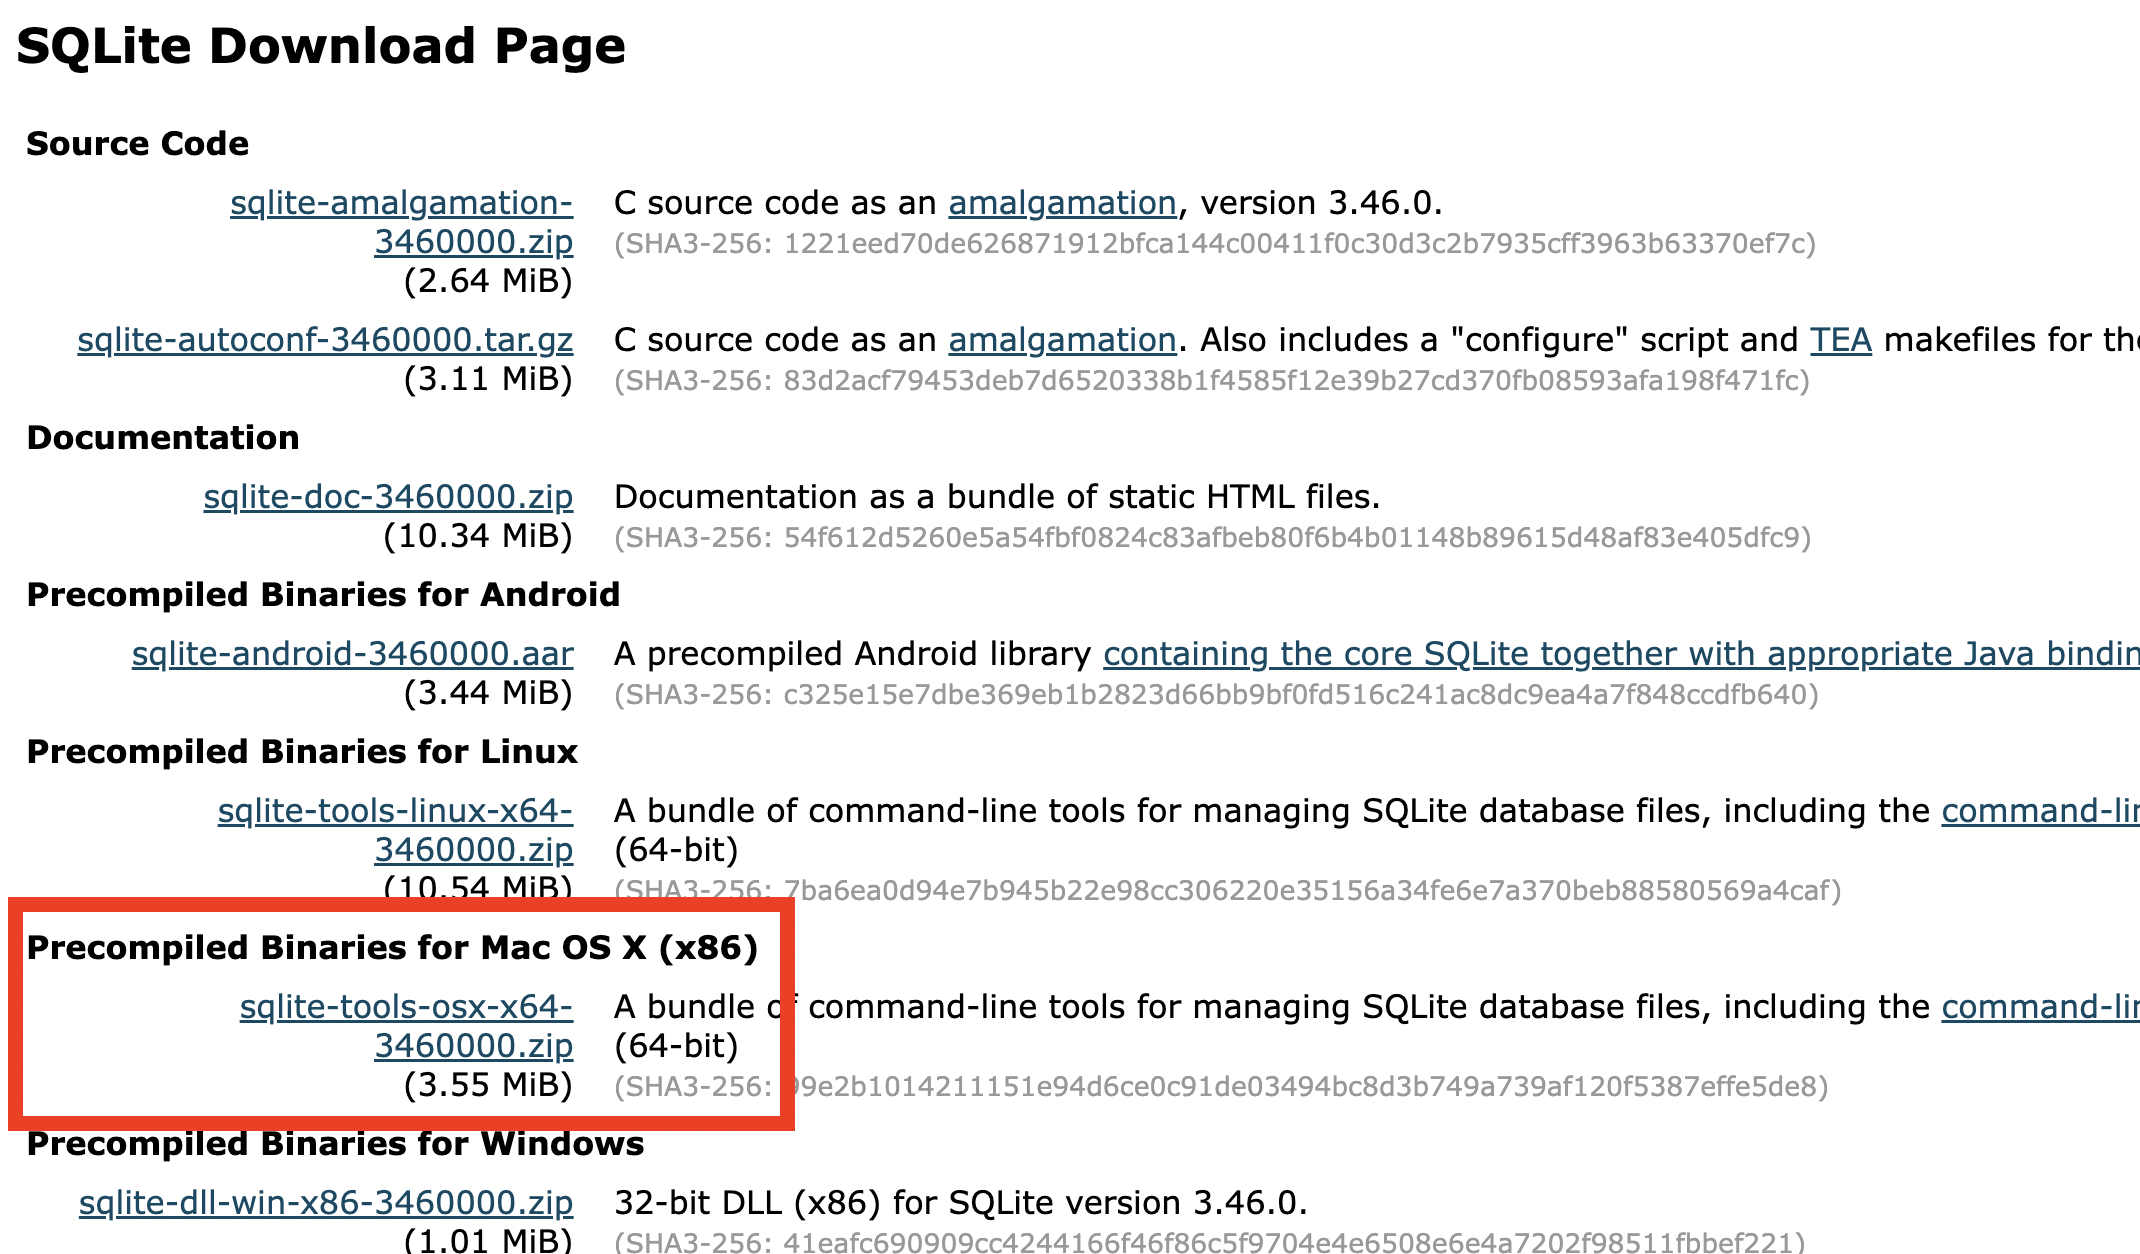Image resolution: width=2140 pixels, height=1254 pixels.
Task: Click Precompiled Binaries for Mac OS X heading
Action: pyautogui.click(x=392, y=948)
